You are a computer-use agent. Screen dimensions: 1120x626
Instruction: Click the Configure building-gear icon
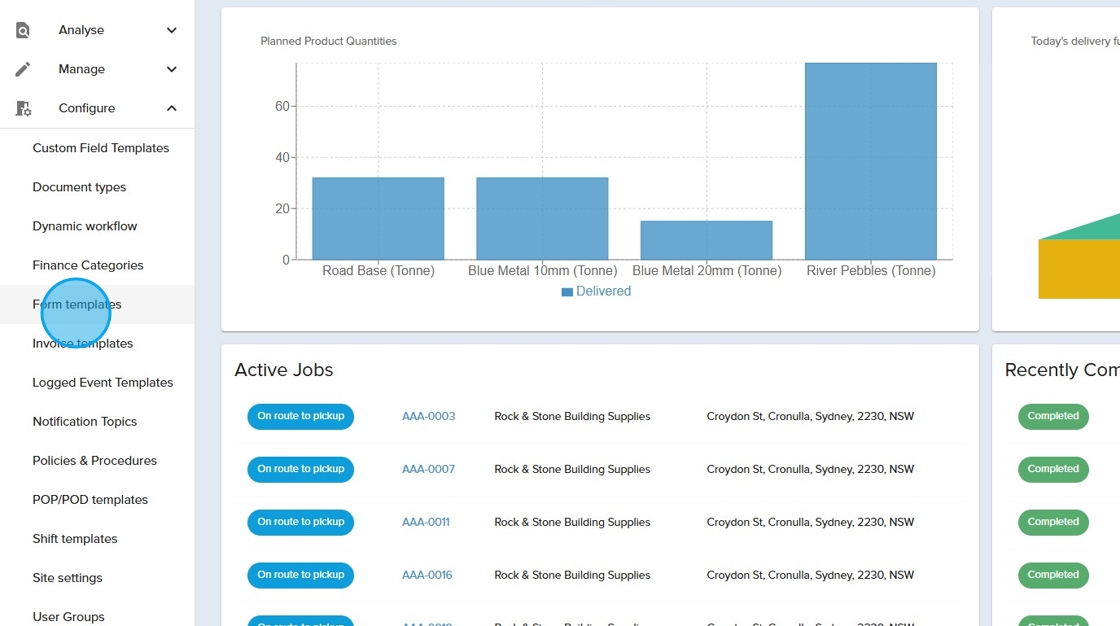pyautogui.click(x=23, y=108)
